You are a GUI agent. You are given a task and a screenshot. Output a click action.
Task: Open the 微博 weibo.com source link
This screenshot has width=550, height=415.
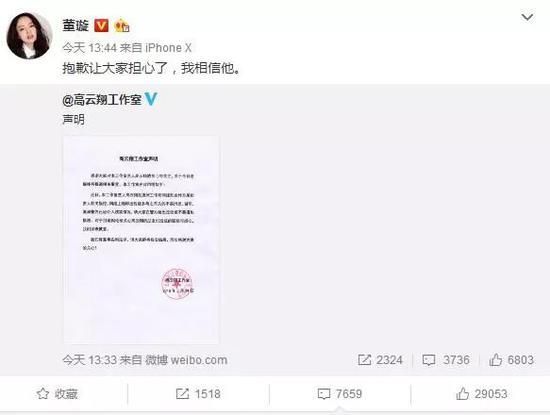click(x=186, y=360)
